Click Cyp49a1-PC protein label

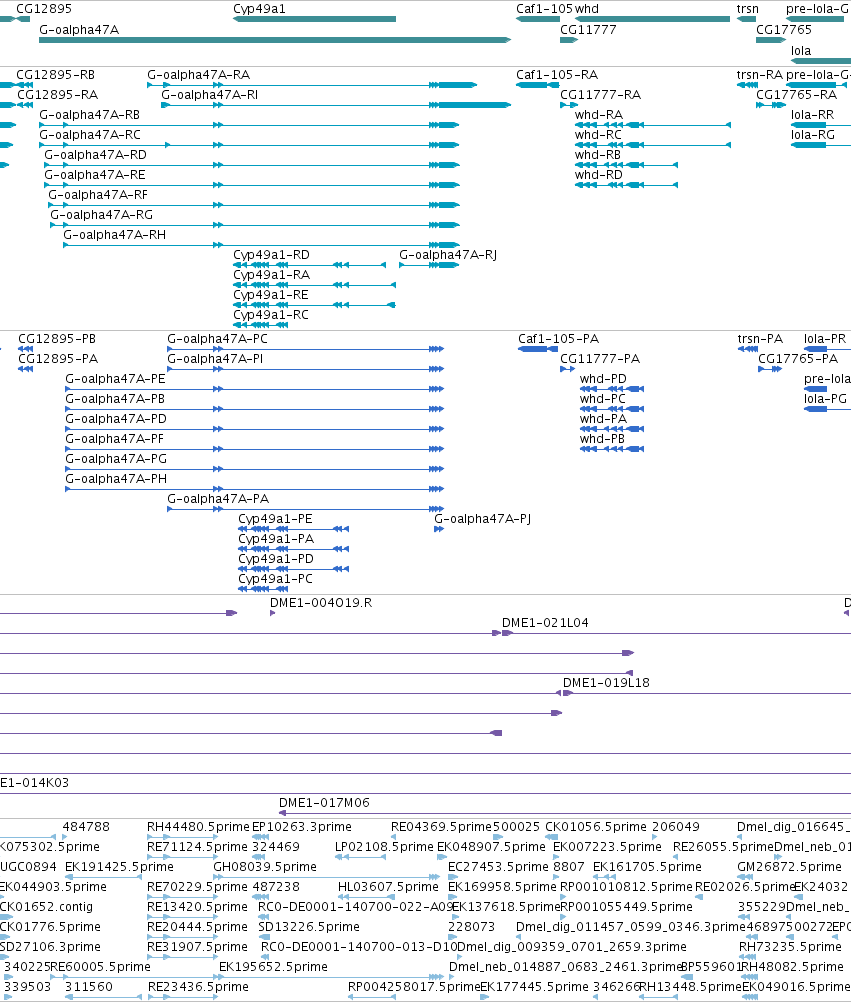275,578
